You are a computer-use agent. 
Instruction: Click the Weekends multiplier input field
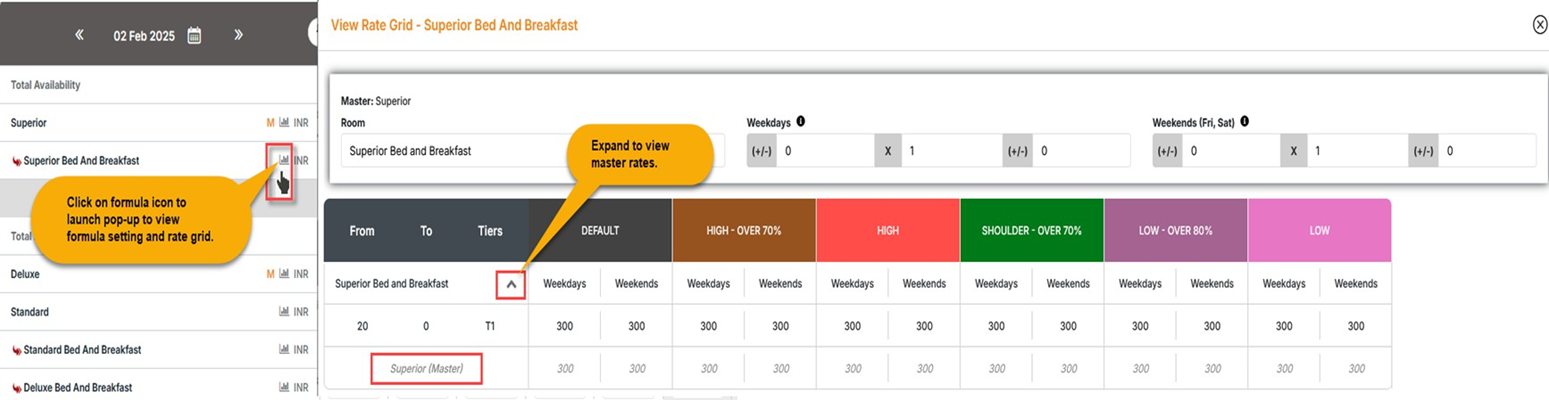pyautogui.click(x=1356, y=151)
